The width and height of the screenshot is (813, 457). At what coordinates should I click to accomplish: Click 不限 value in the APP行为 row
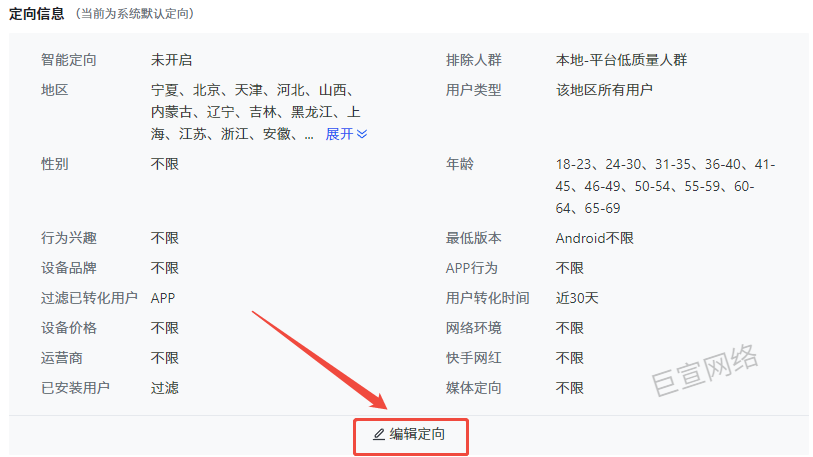[569, 268]
